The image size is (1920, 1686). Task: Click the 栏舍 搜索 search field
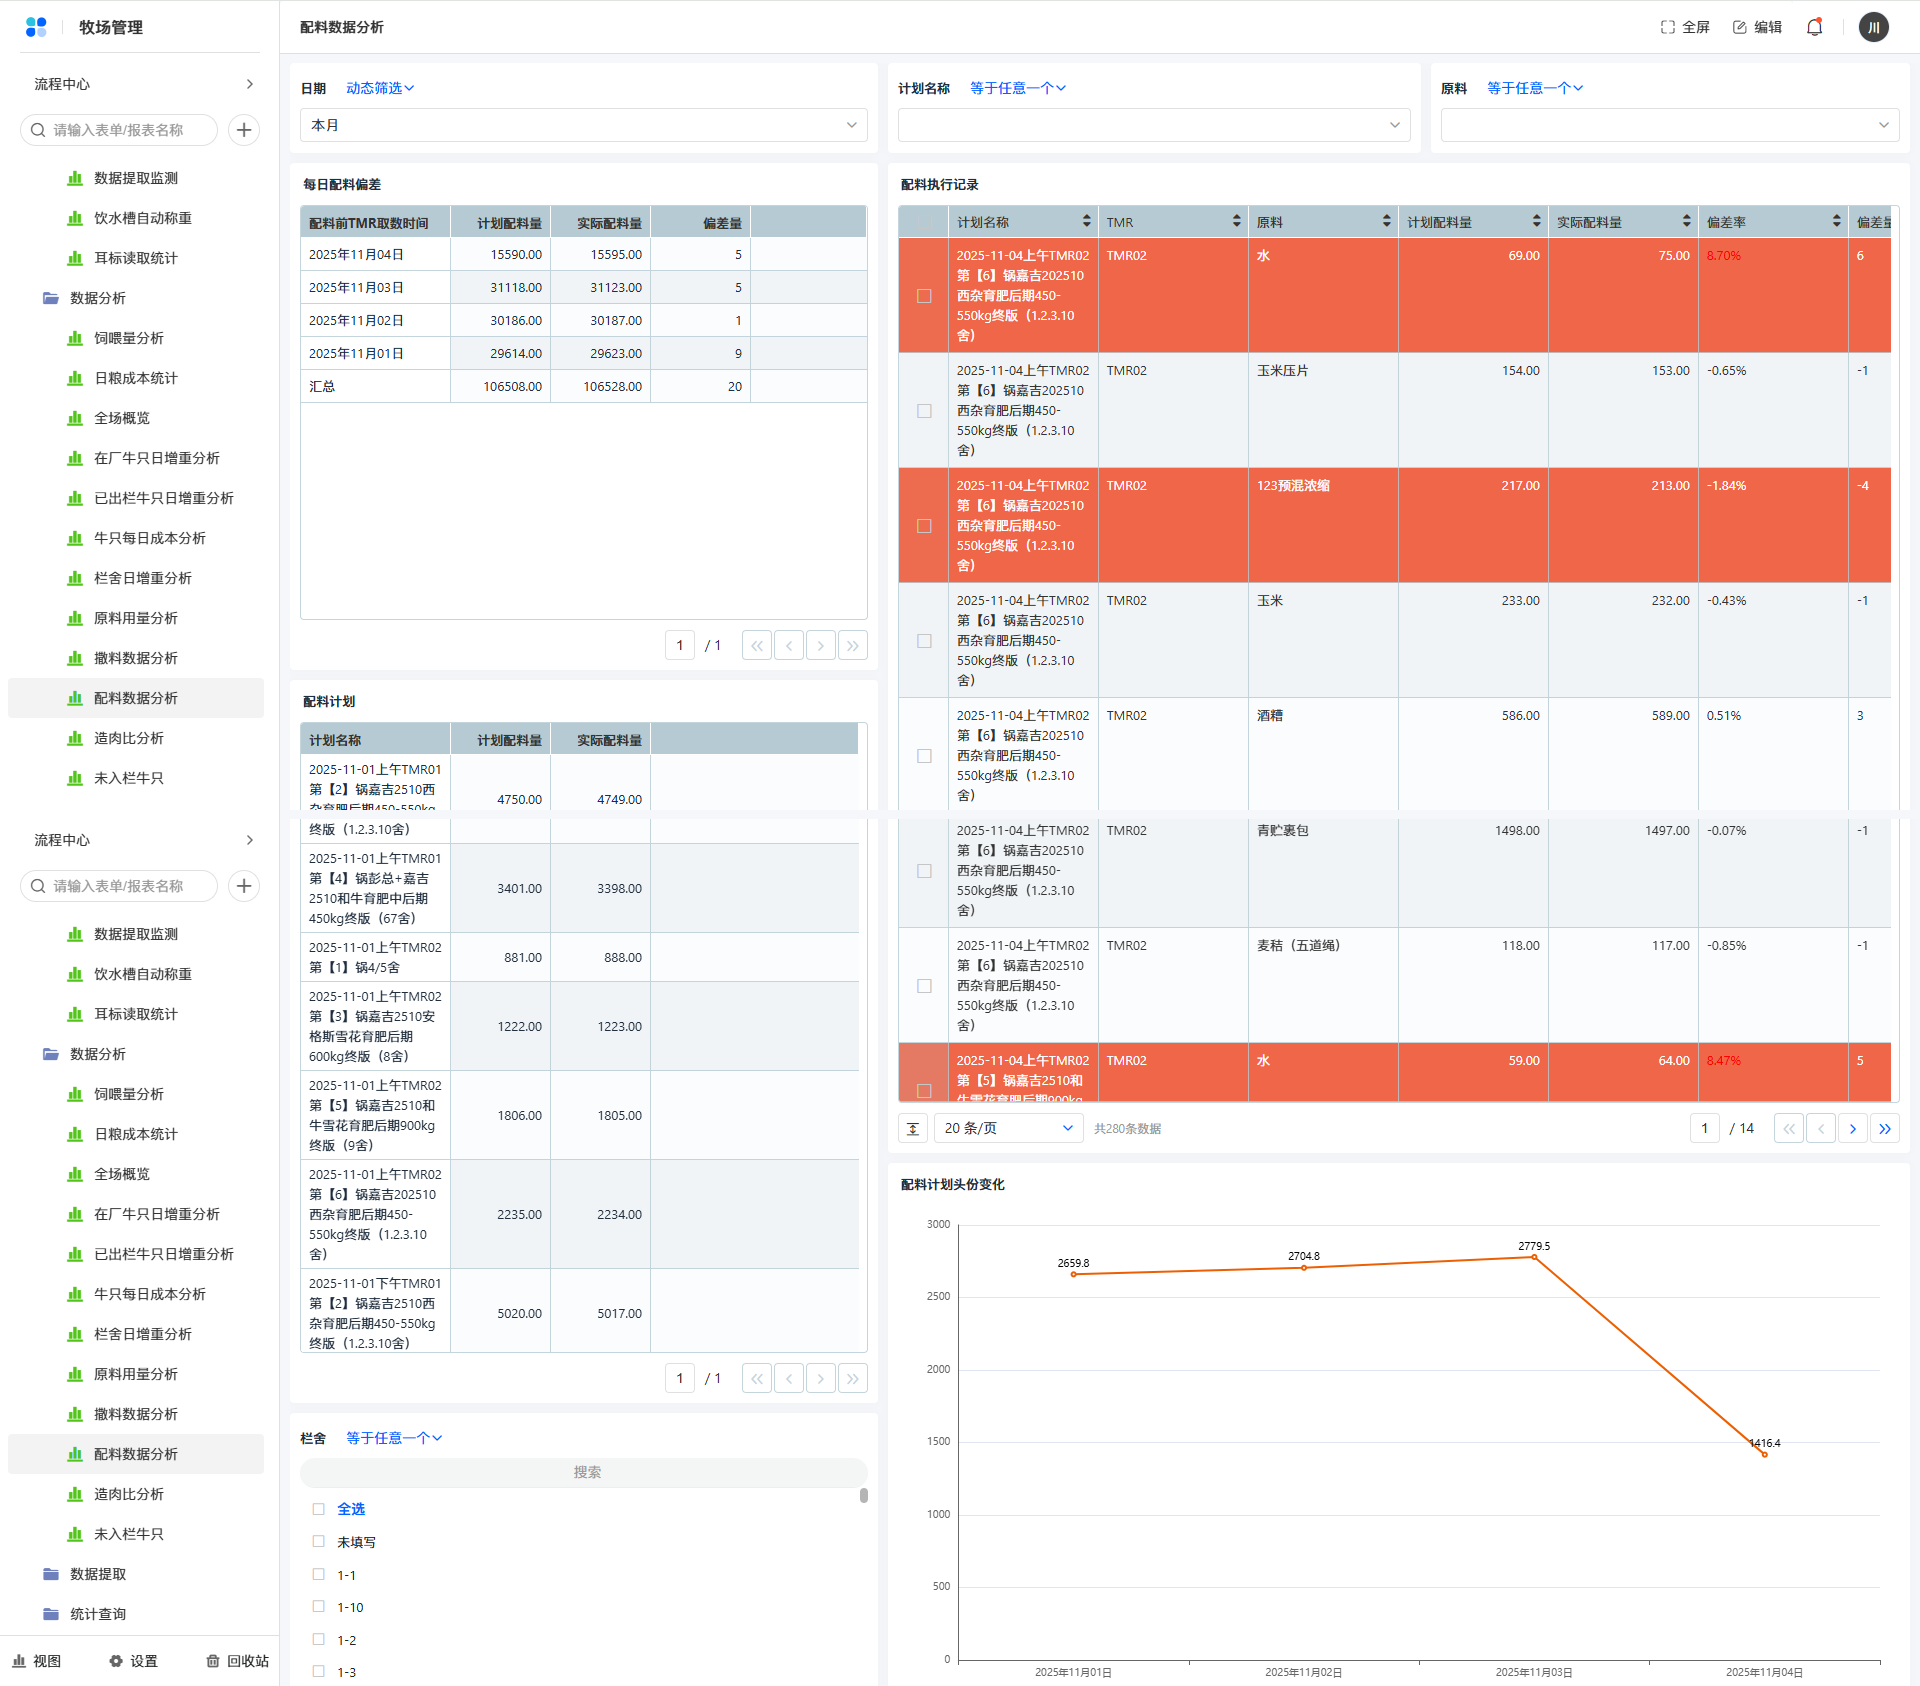point(584,1472)
